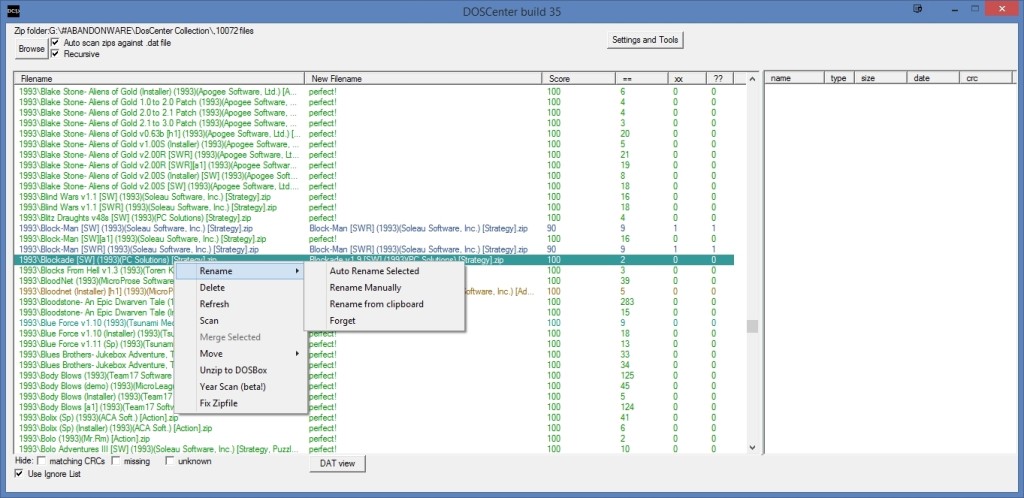Select row Bolix (Sp) (Installer) (1993)
The width and height of the screenshot is (1024, 498).
click(374, 428)
